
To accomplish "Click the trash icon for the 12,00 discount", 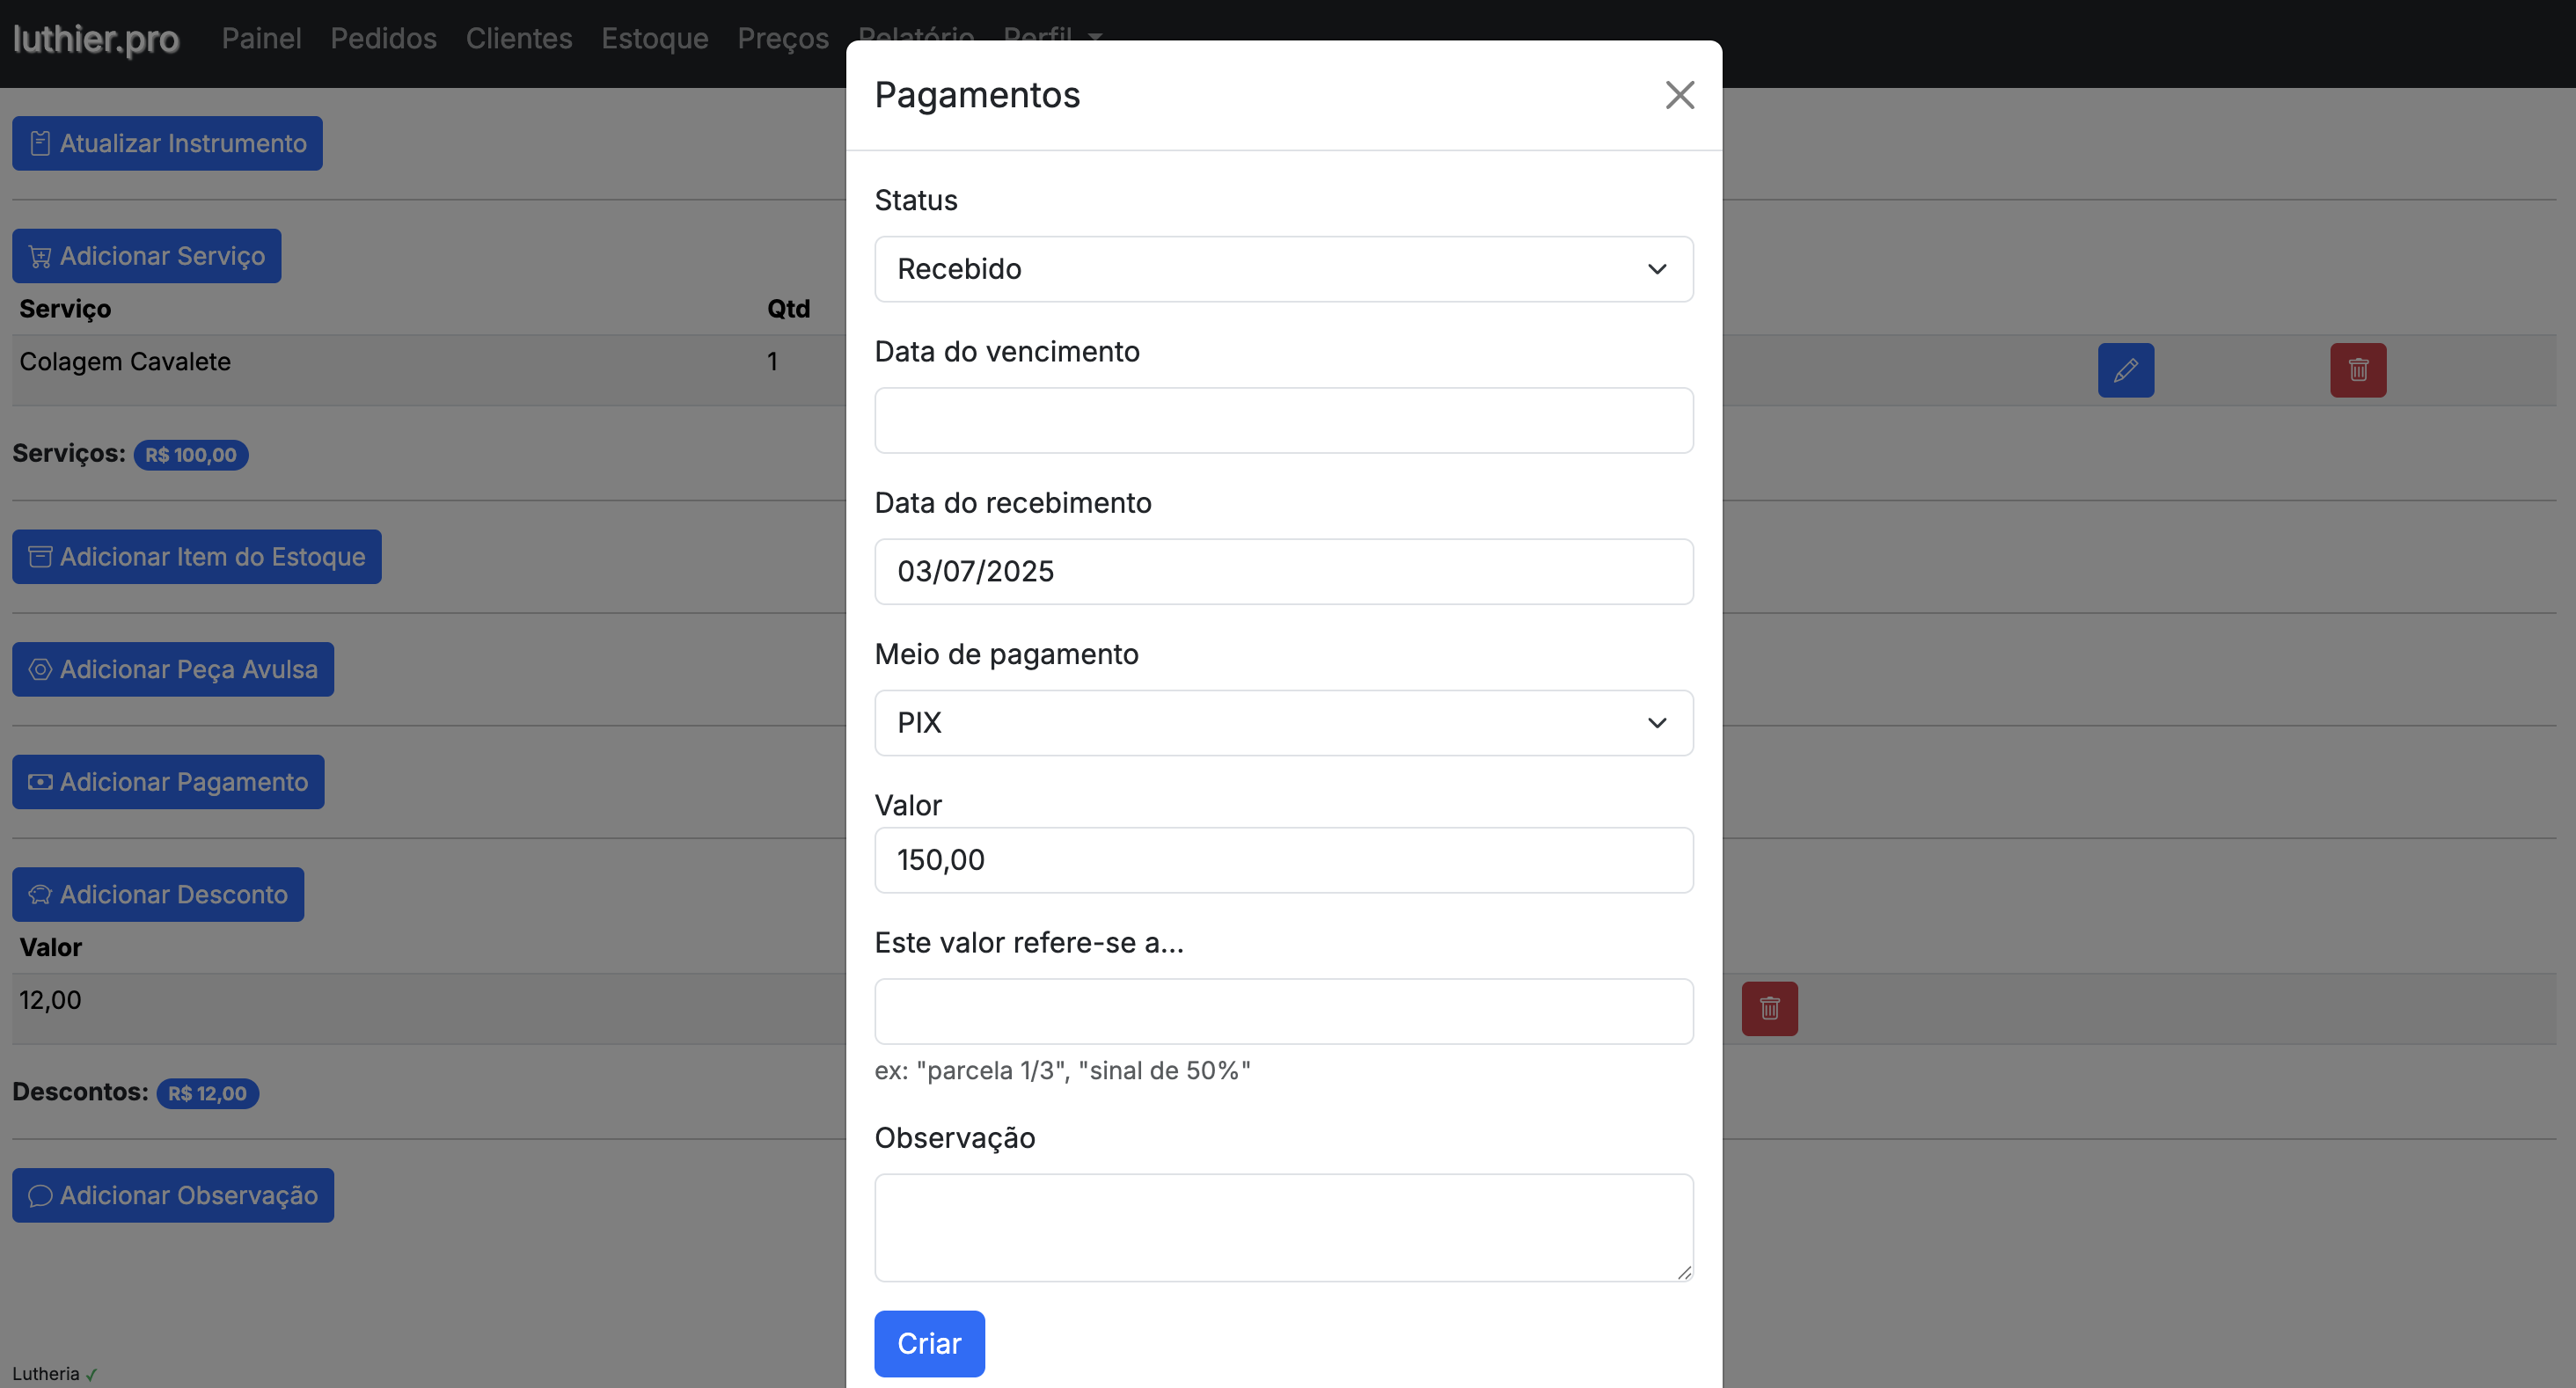I will click(x=1769, y=1008).
